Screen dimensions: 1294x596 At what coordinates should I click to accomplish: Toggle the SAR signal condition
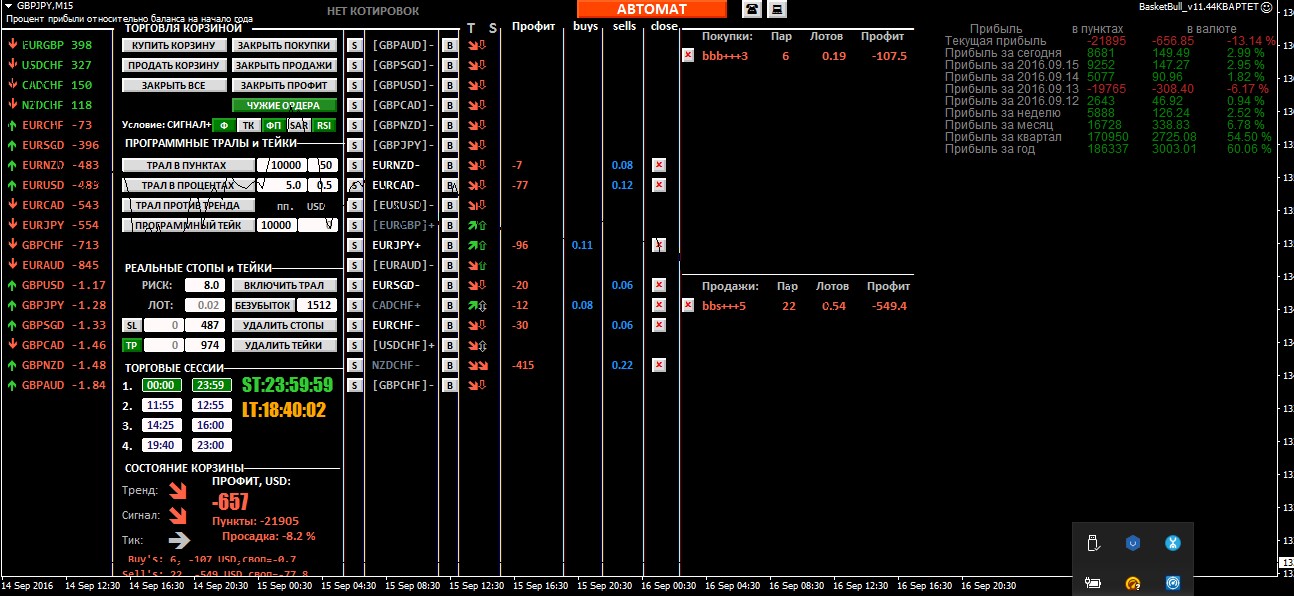[298, 125]
